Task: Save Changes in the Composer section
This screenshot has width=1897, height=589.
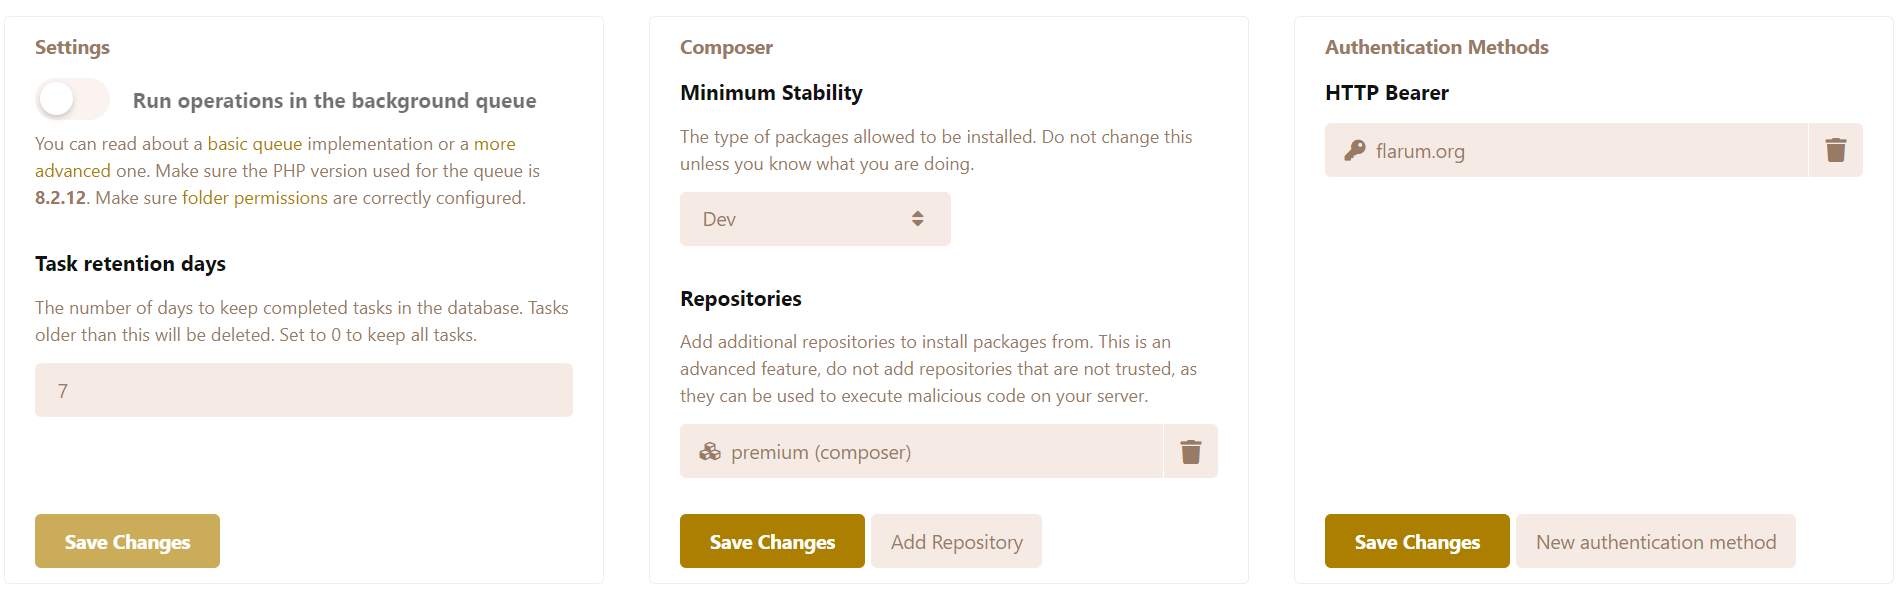Action: (771, 541)
